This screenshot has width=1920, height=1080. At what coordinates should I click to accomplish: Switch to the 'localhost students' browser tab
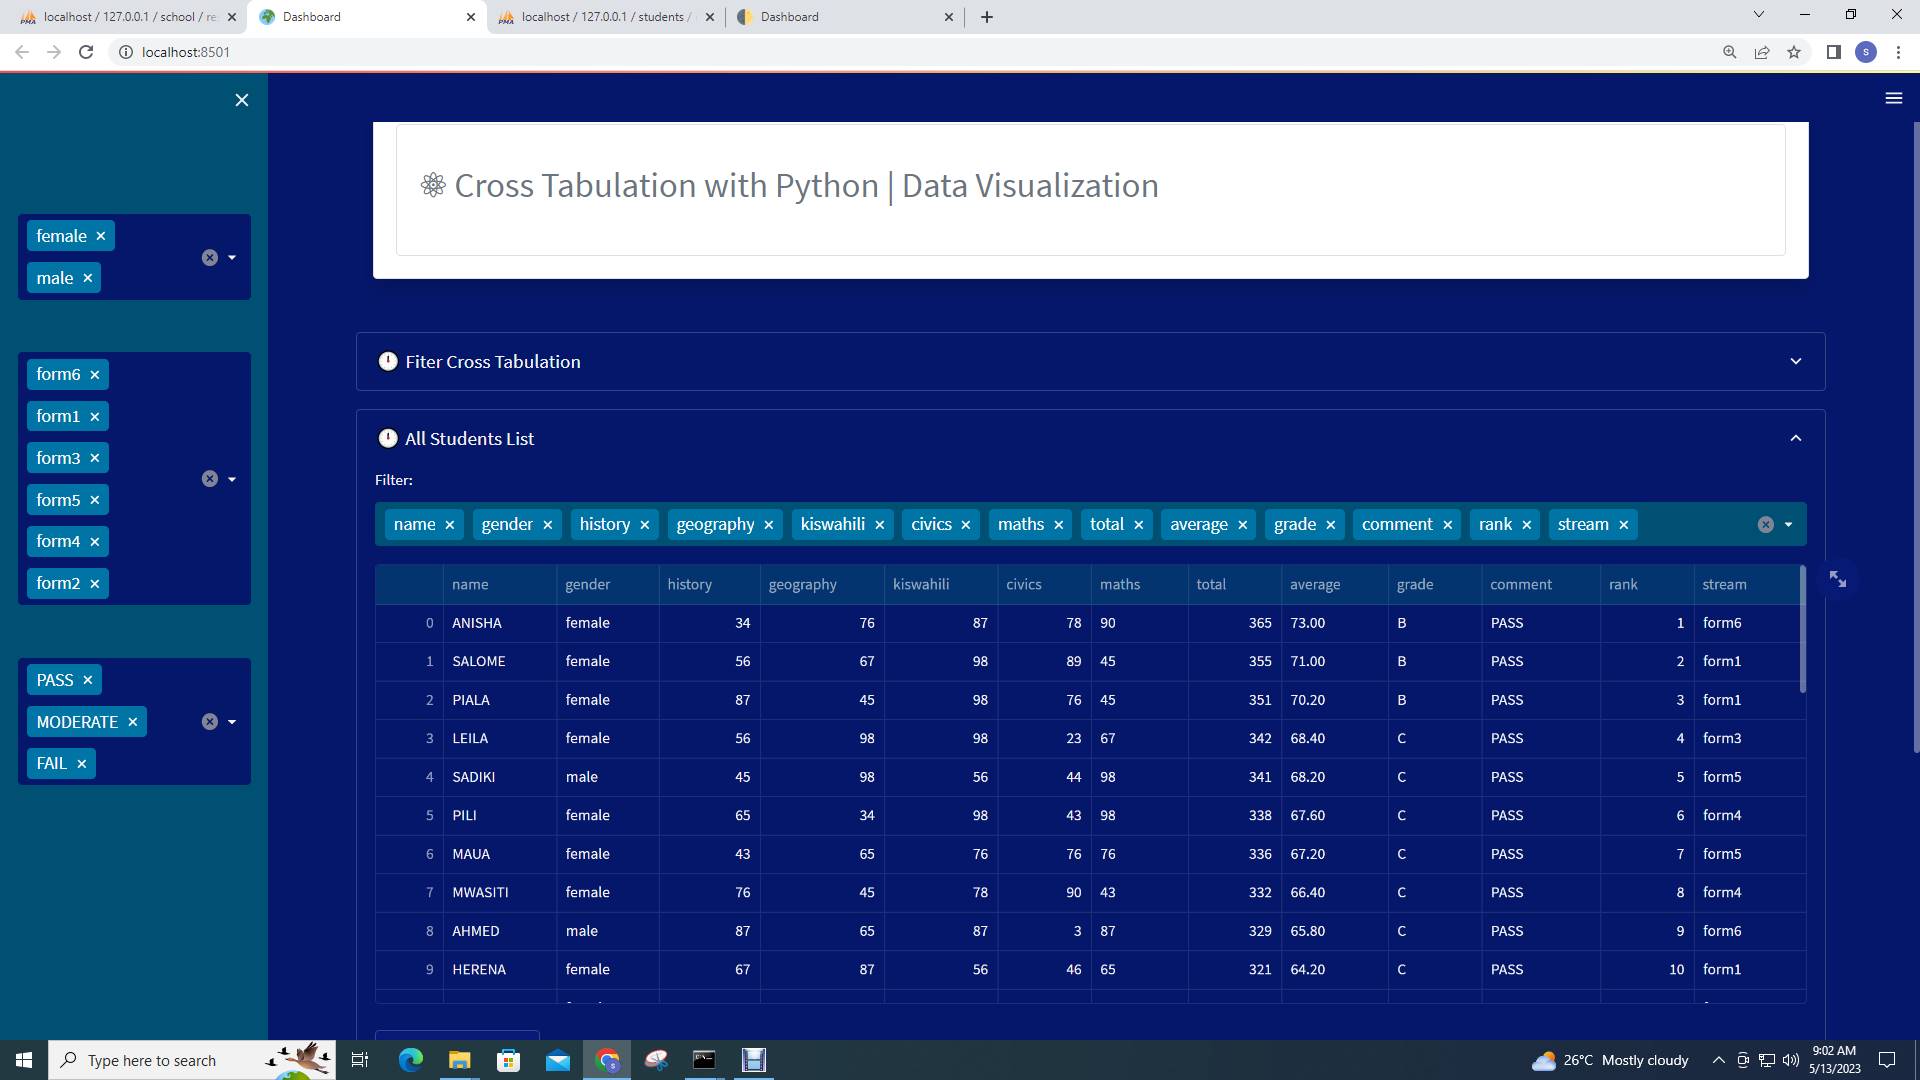pos(600,17)
